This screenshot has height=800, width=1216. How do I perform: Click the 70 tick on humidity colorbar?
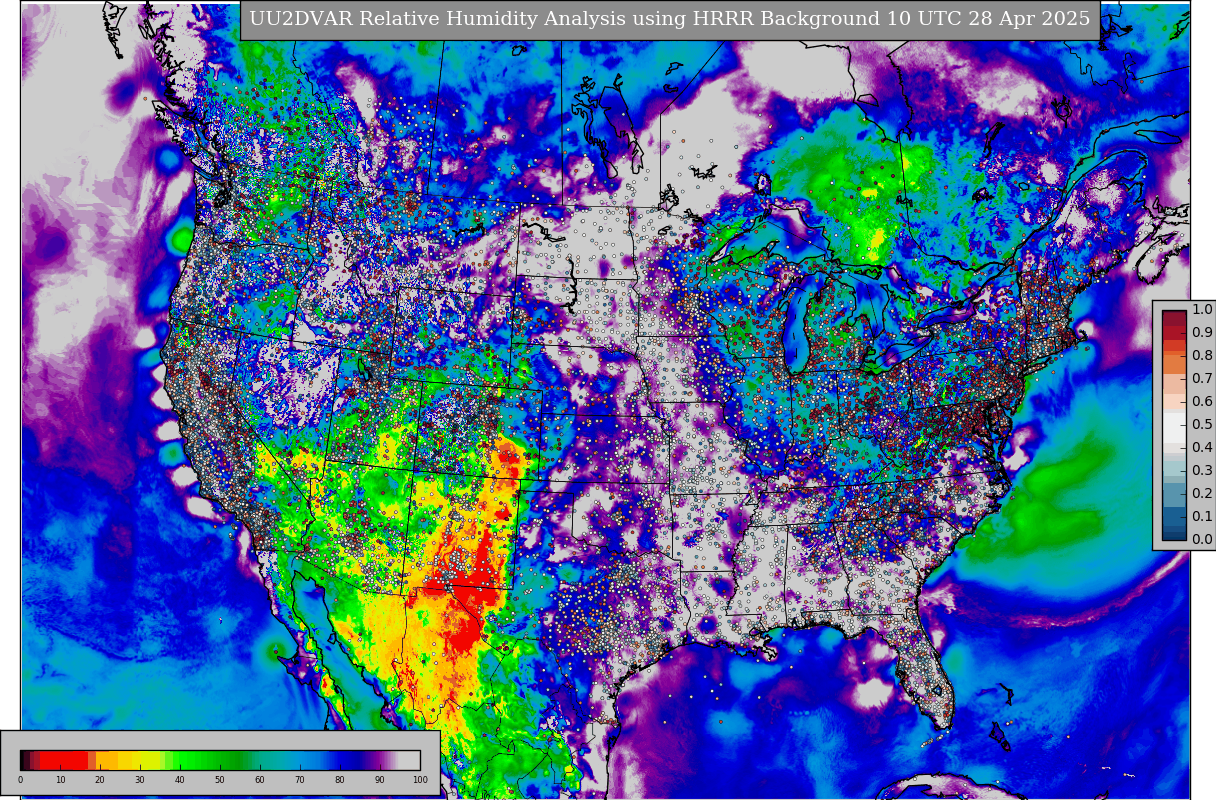pos(300,780)
